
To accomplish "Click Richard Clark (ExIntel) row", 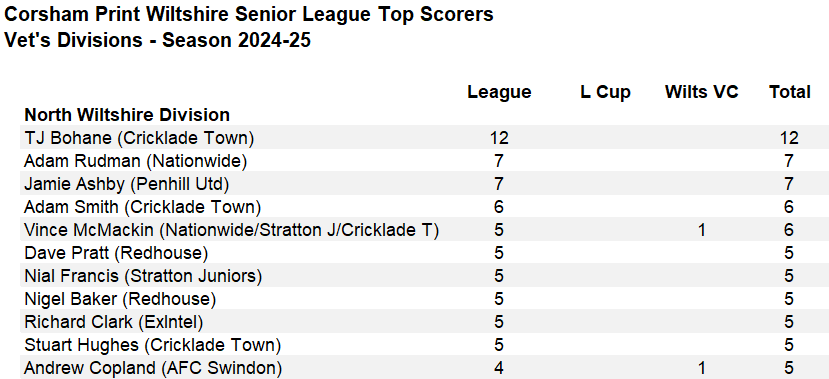I will click(418, 322).
